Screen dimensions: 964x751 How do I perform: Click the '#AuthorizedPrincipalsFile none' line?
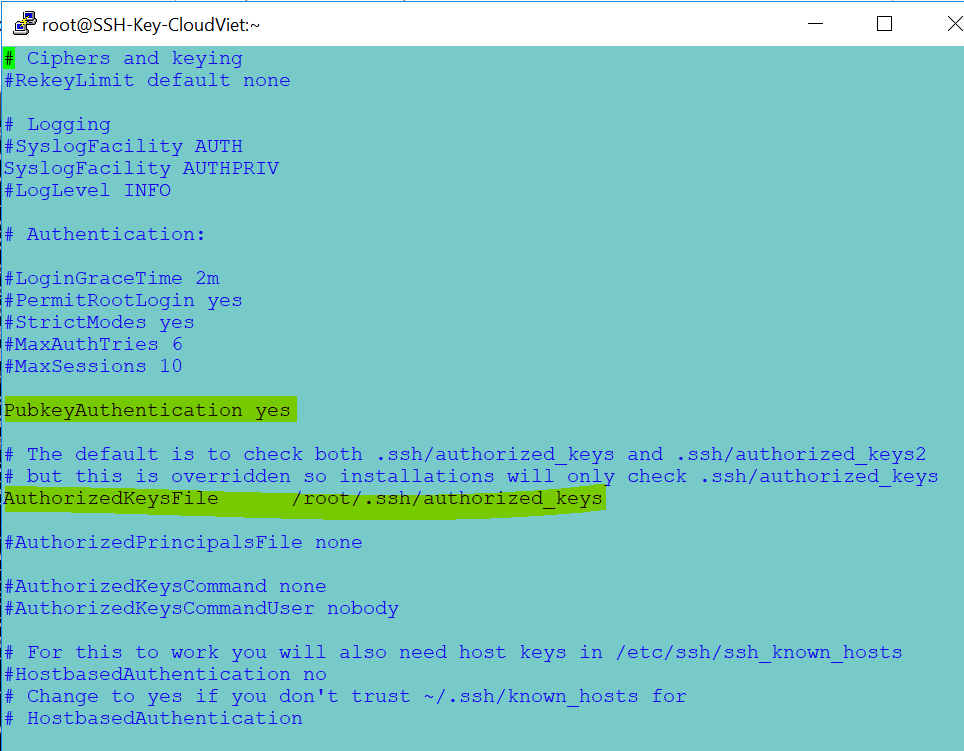click(x=183, y=542)
